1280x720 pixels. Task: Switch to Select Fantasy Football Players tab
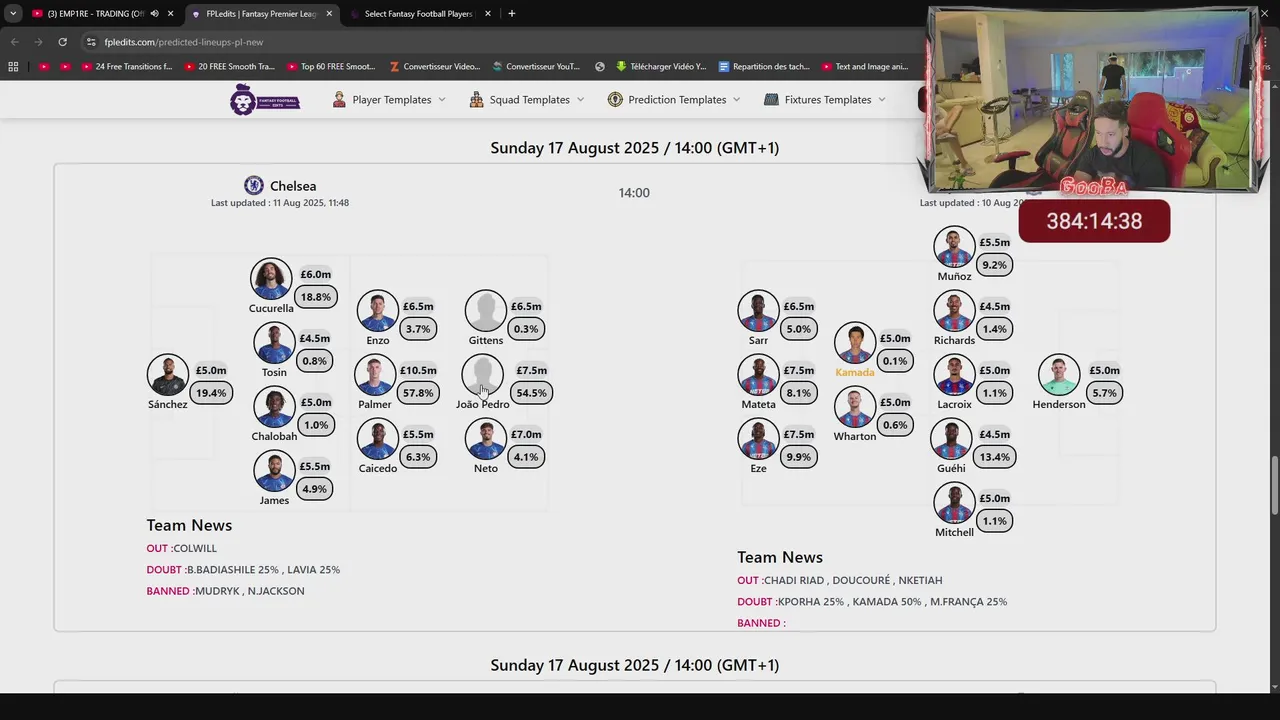tap(418, 14)
